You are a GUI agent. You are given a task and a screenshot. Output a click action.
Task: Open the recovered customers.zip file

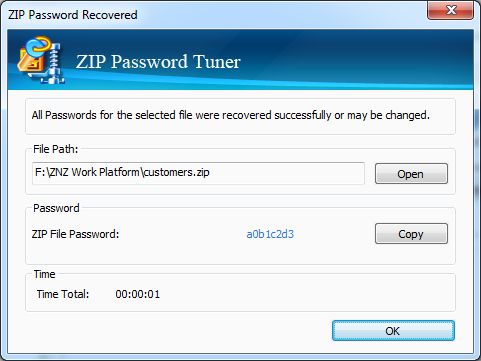[x=411, y=174]
